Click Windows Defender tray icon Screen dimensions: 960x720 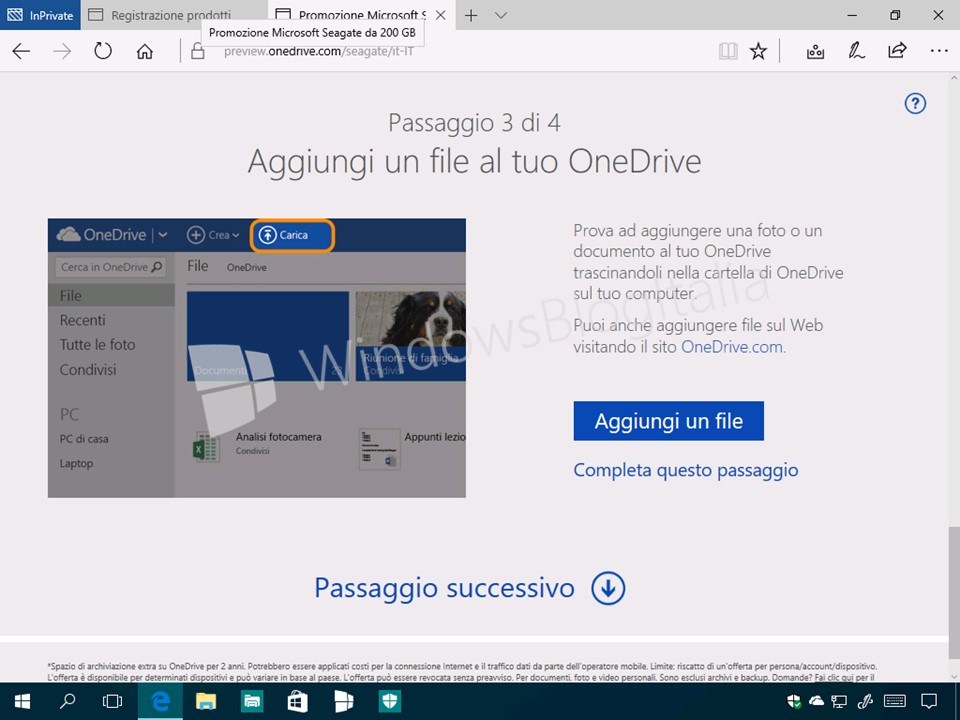pos(793,700)
